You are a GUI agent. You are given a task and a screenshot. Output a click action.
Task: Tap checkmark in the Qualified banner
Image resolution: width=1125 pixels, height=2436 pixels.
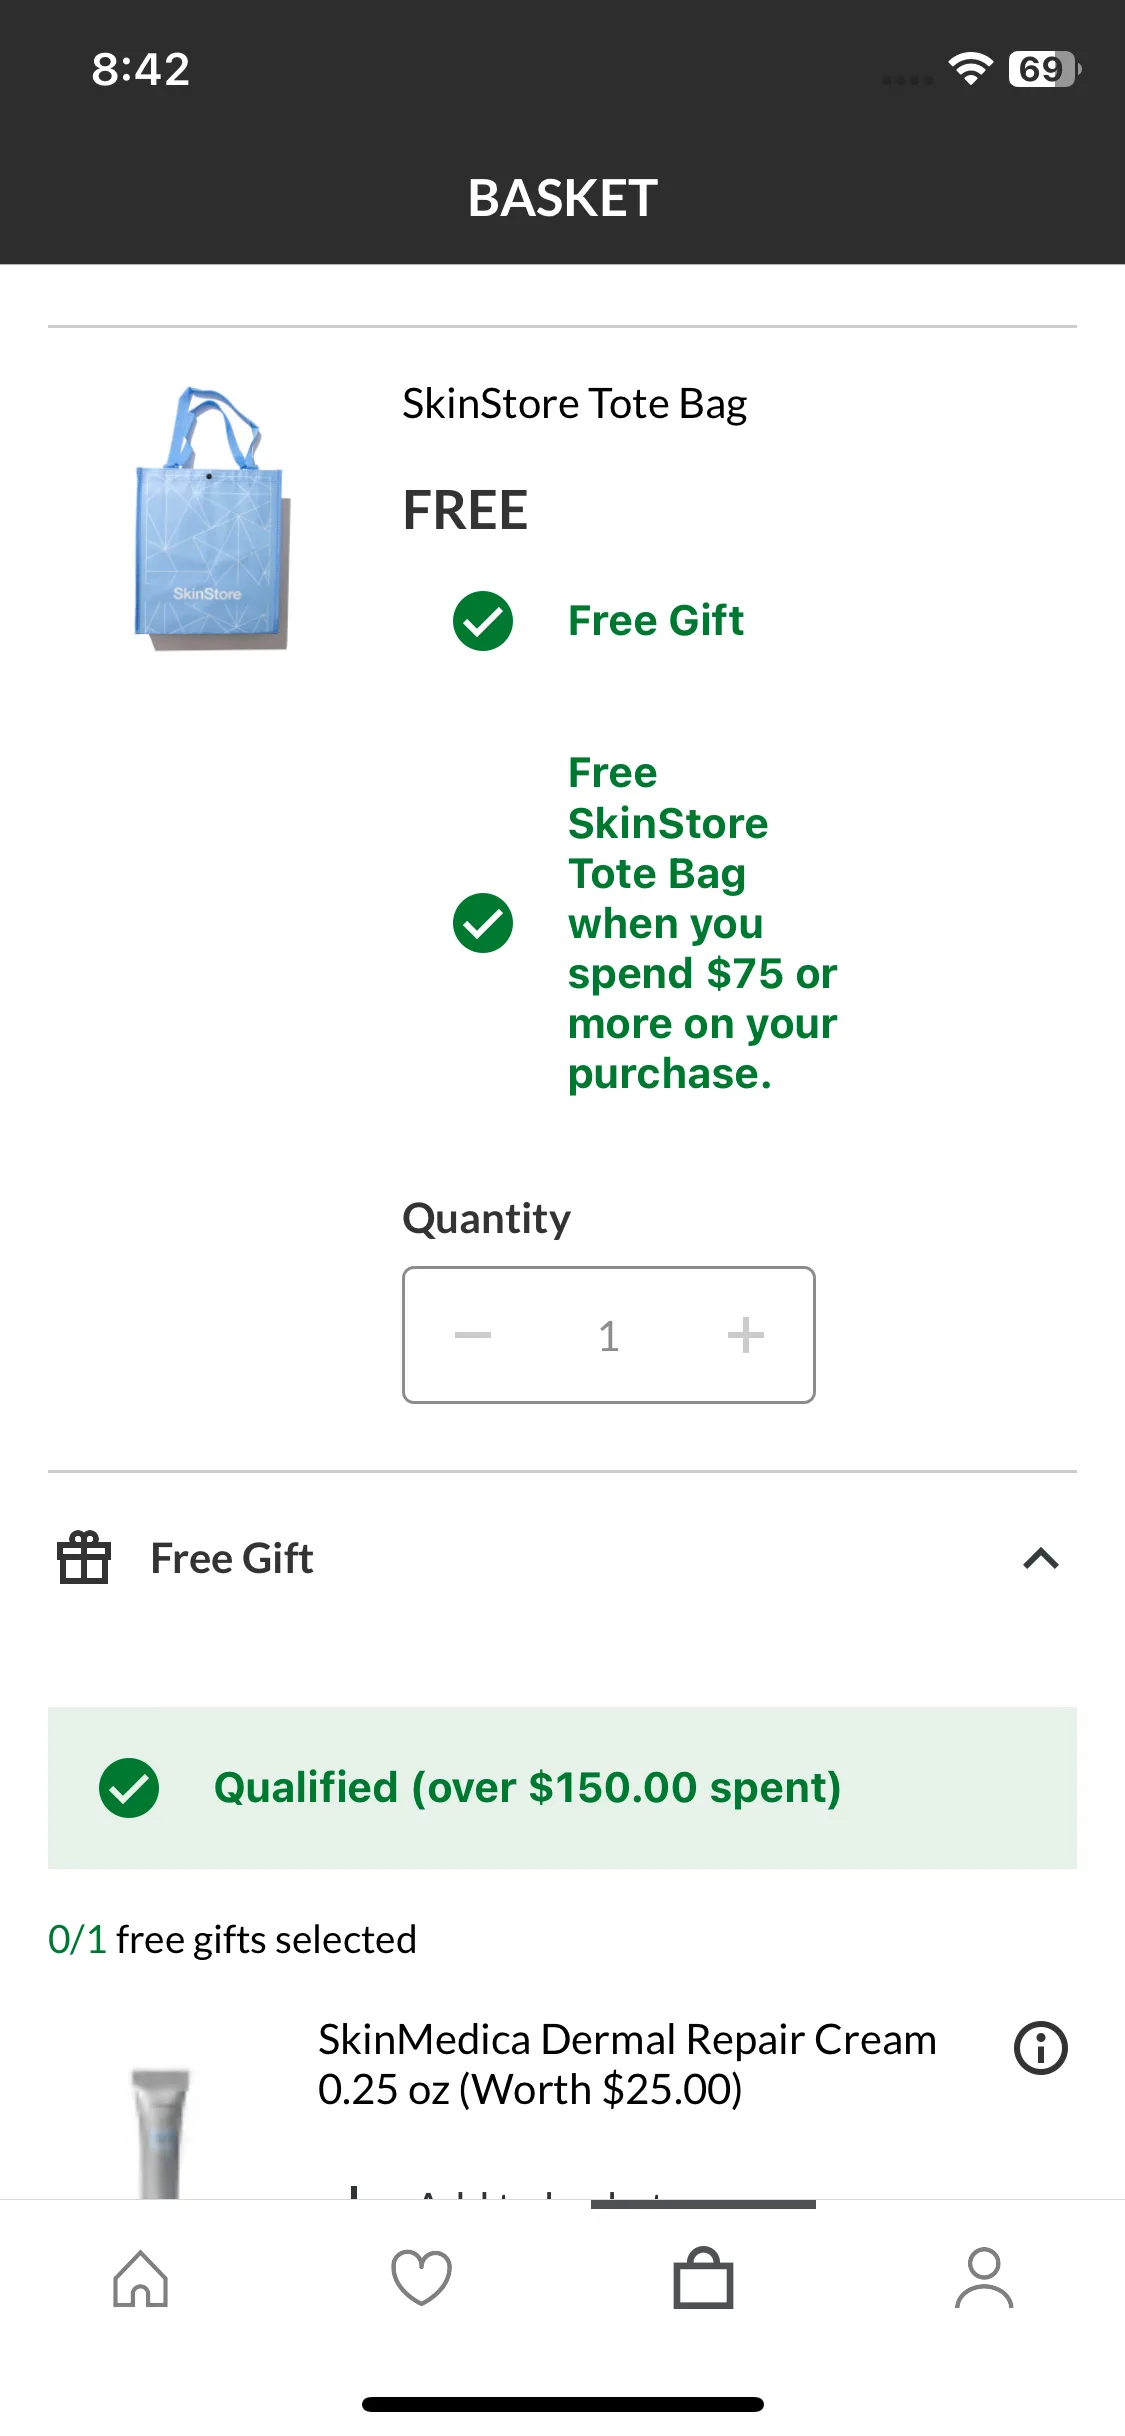pos(129,1788)
